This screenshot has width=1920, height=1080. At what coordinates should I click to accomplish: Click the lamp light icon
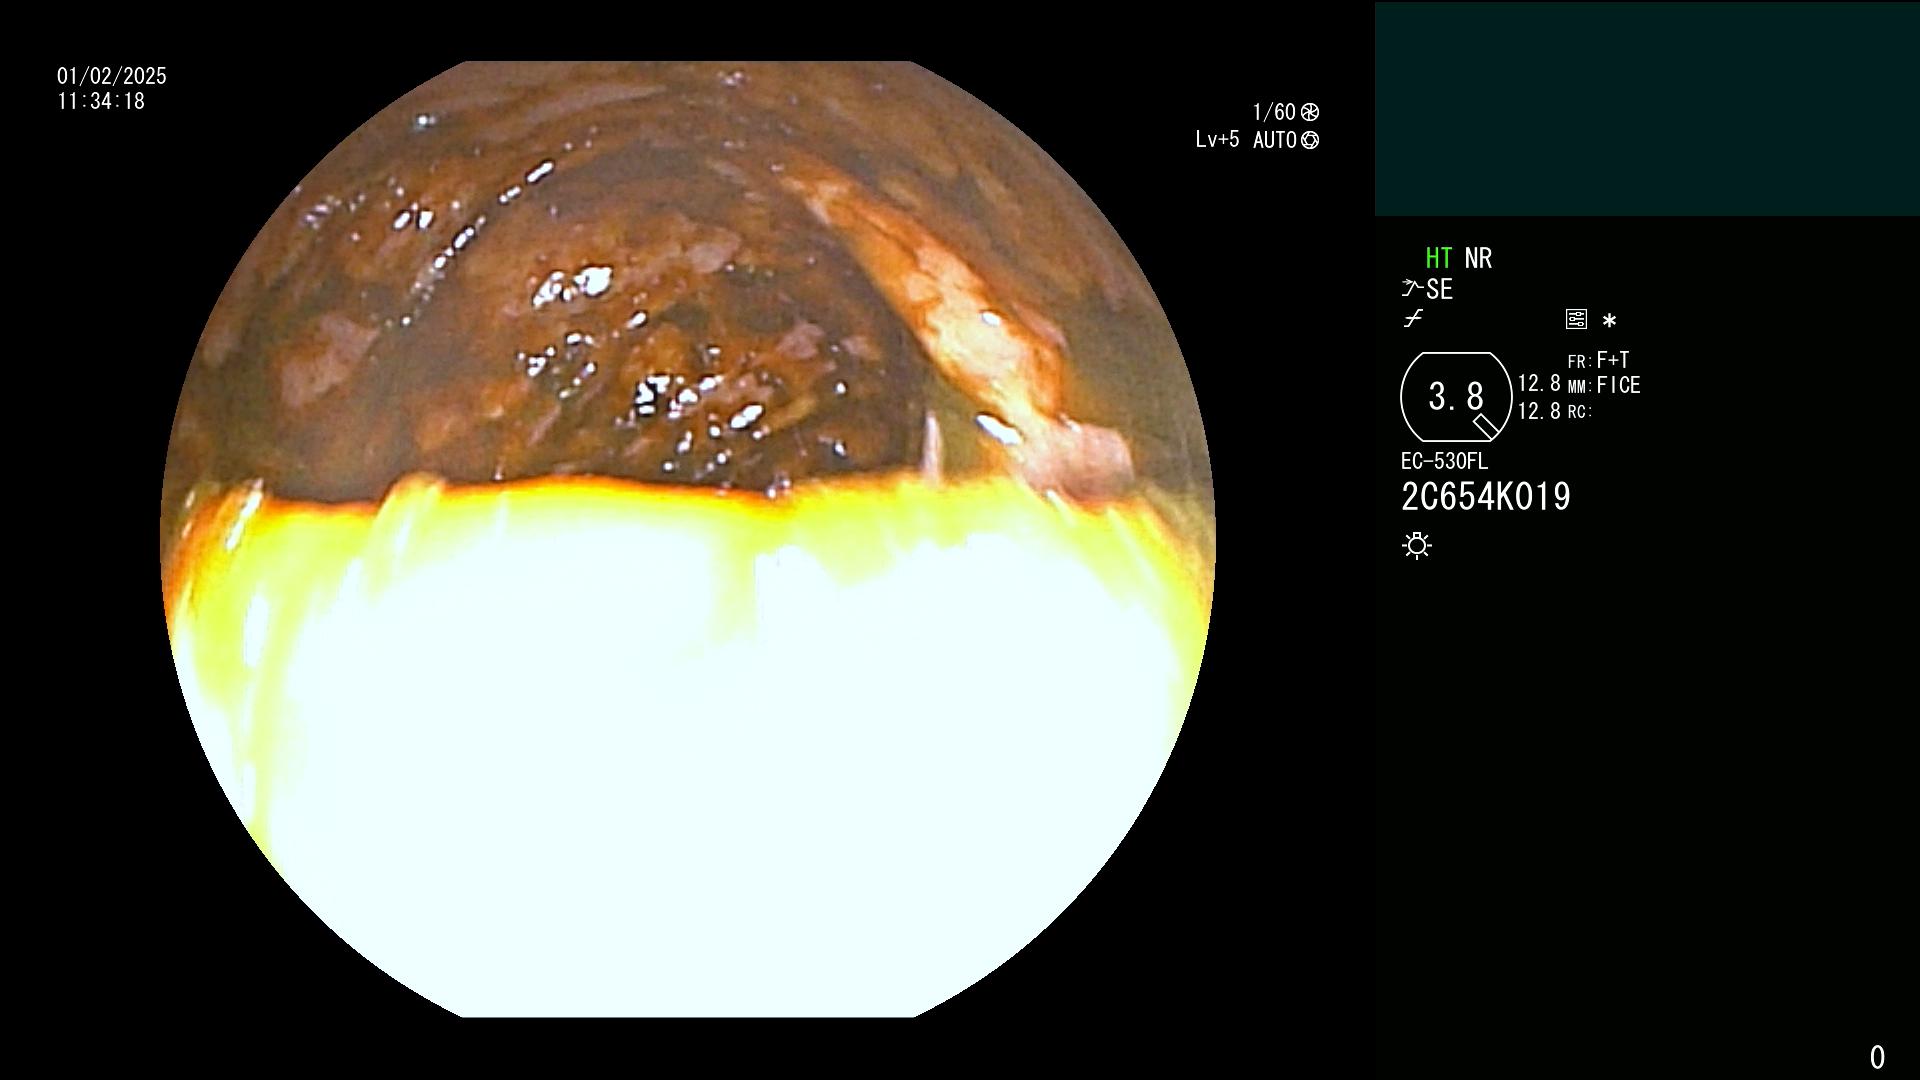[x=1417, y=545]
